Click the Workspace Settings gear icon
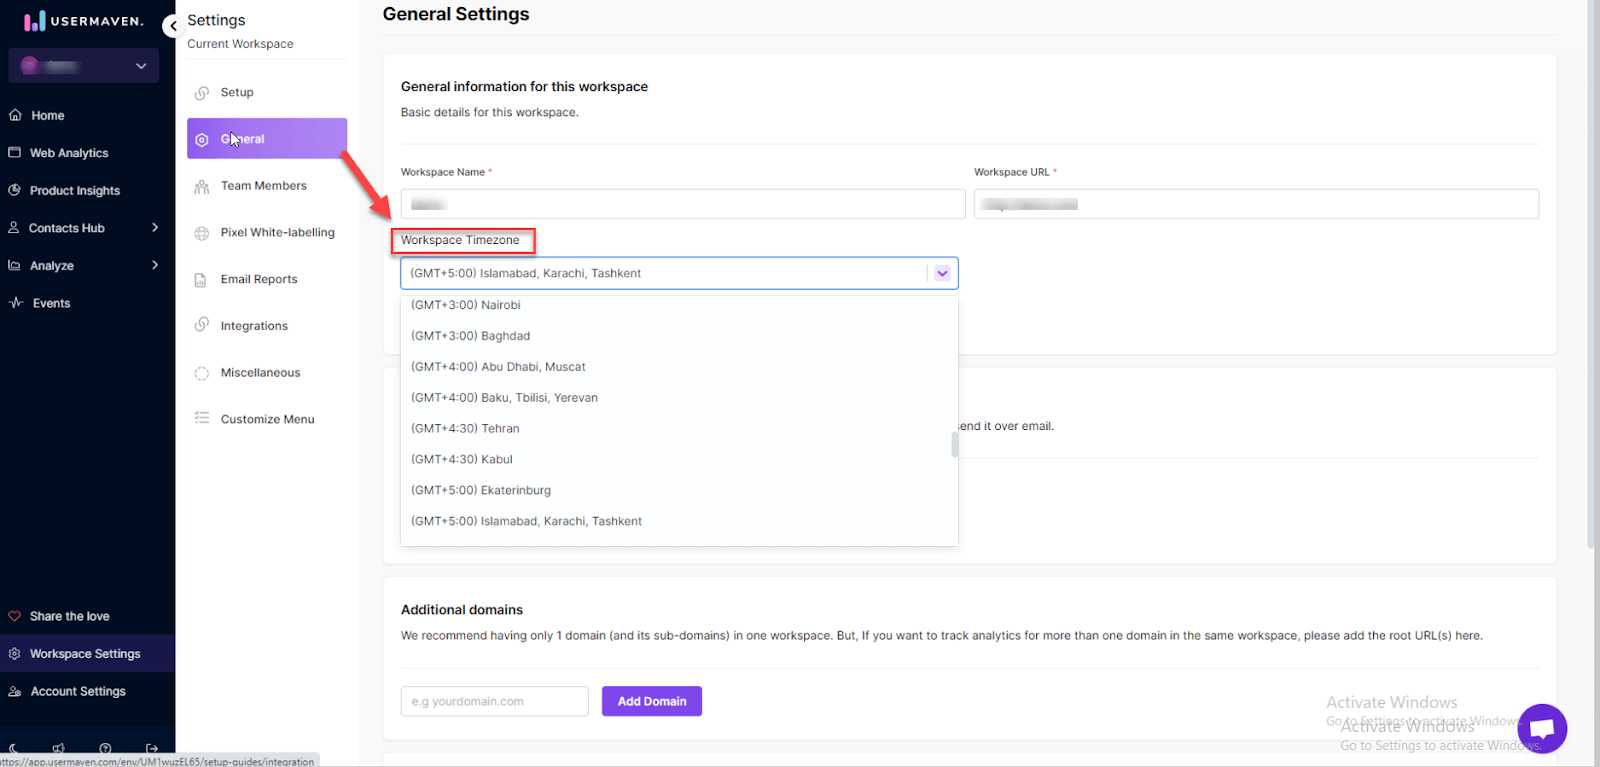This screenshot has height=767, width=1600. point(15,654)
